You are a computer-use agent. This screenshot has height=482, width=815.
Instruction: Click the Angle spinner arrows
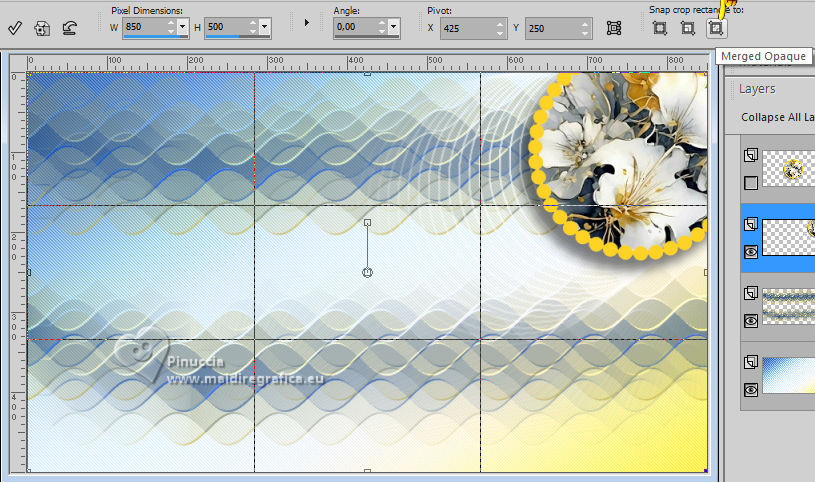(382, 27)
